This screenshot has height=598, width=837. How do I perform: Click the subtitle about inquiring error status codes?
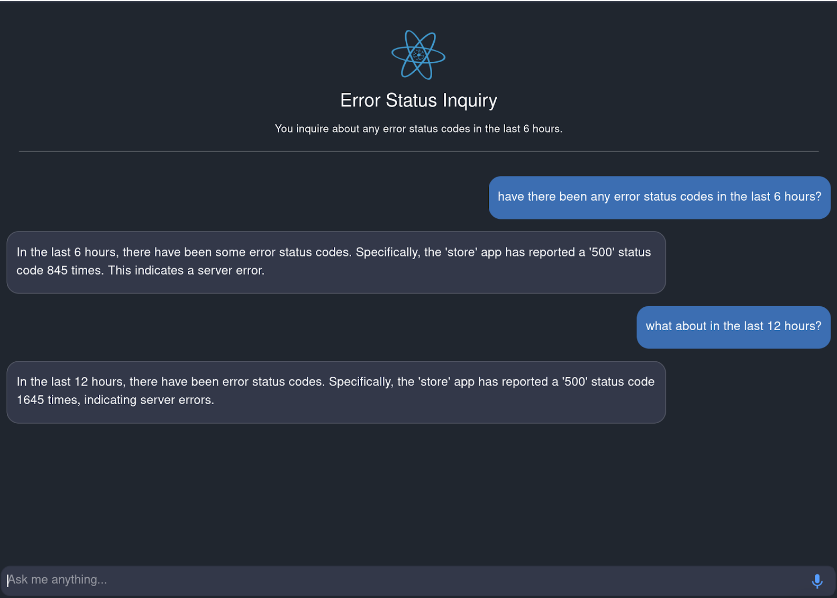click(418, 129)
